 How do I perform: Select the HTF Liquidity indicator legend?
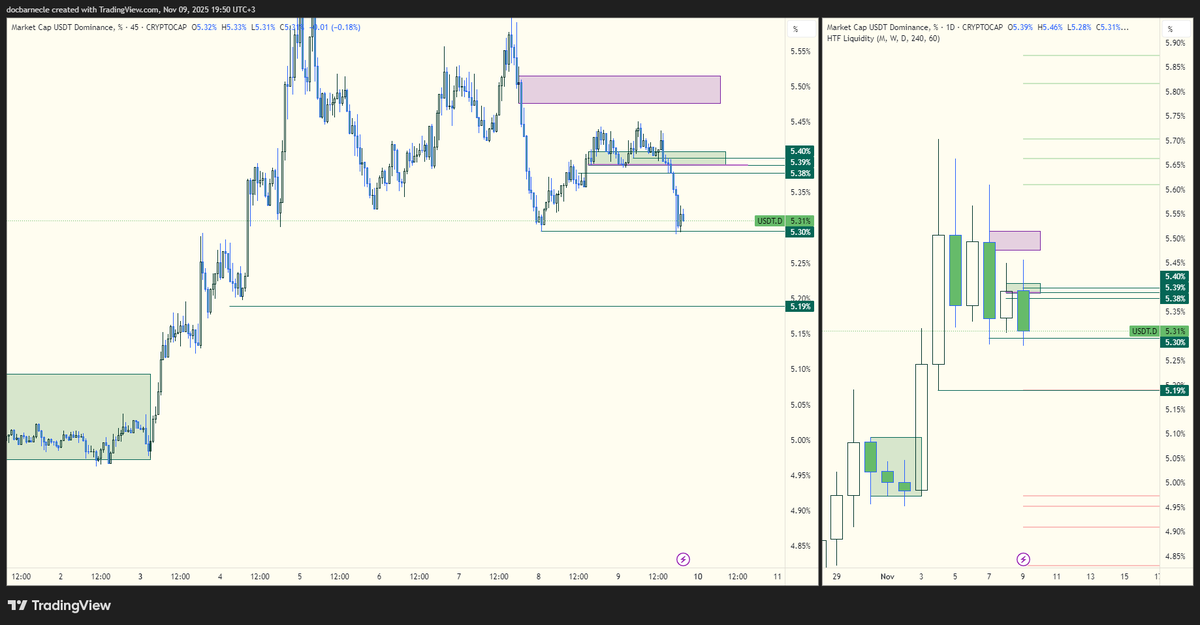pyautogui.click(x=882, y=39)
